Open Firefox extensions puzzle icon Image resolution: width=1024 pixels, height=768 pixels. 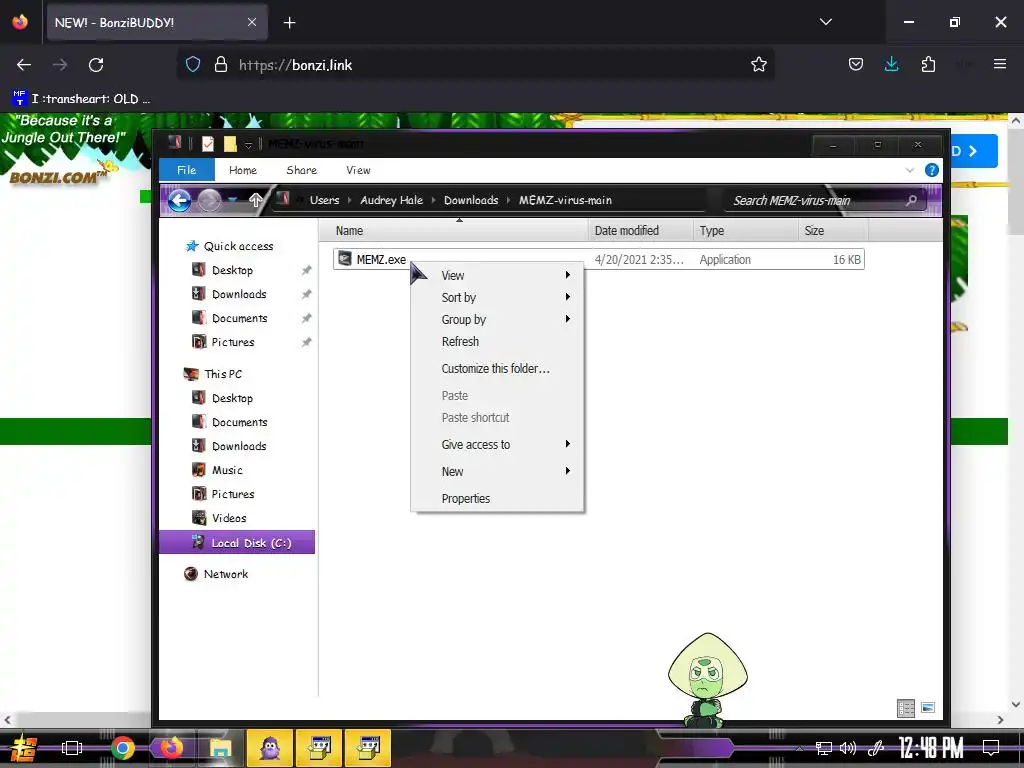[928, 65]
